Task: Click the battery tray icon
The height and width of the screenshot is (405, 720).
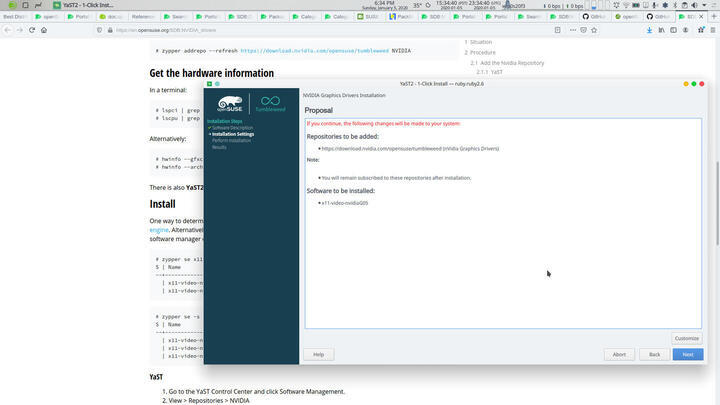Action: point(636,5)
